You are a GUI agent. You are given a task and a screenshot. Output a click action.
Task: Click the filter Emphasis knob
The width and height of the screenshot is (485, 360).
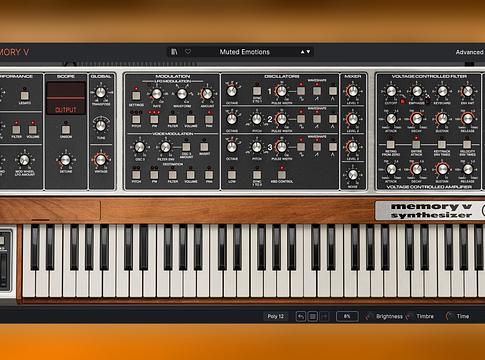pyautogui.click(x=417, y=91)
